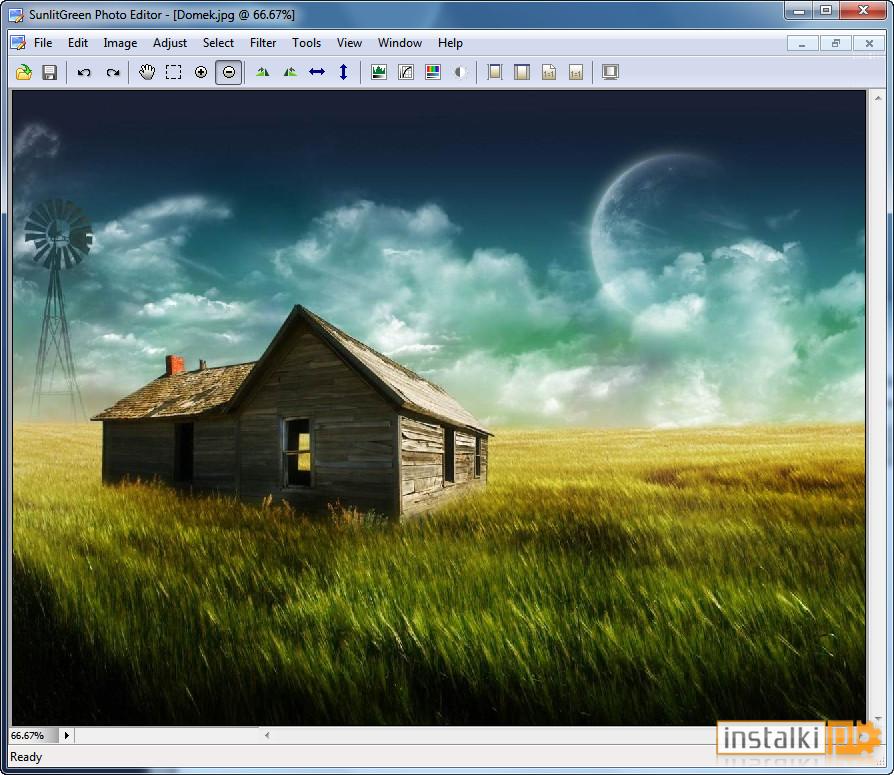Open the Curves adjustment
The image size is (894, 775).
(406, 72)
